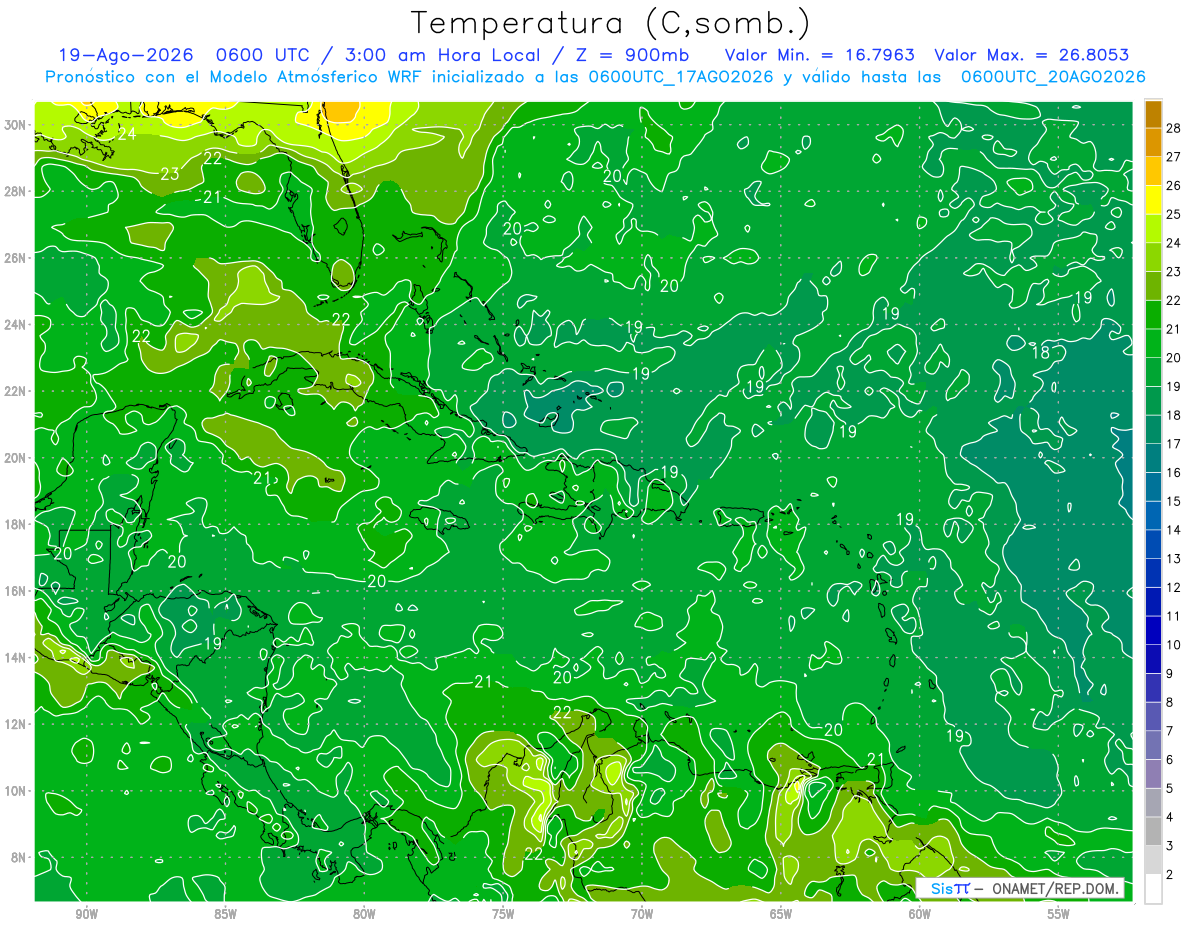Click the "60W" longitude axis label
This screenshot has height=927, width=1200.
pyautogui.click(x=920, y=914)
